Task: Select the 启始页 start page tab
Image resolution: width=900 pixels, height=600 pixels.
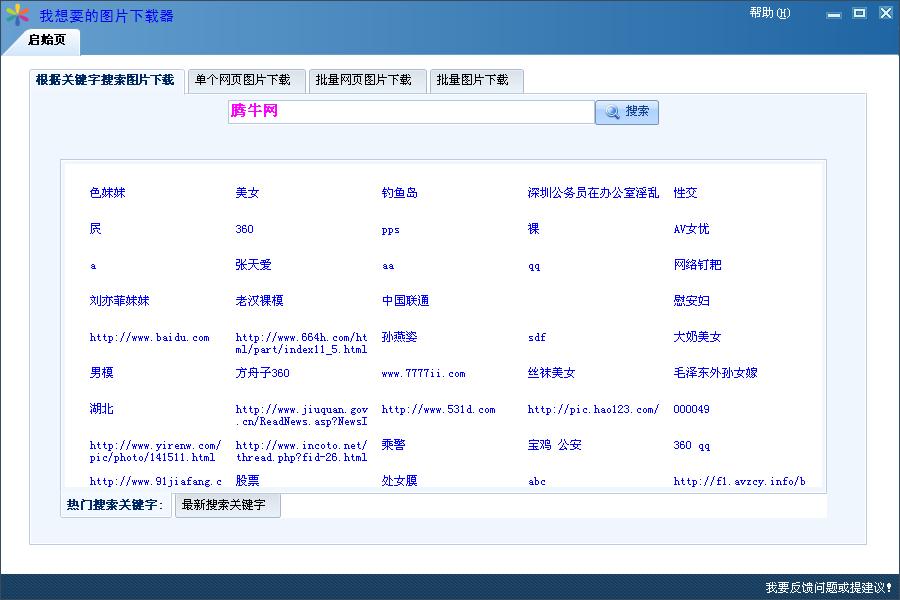Action: click(46, 40)
